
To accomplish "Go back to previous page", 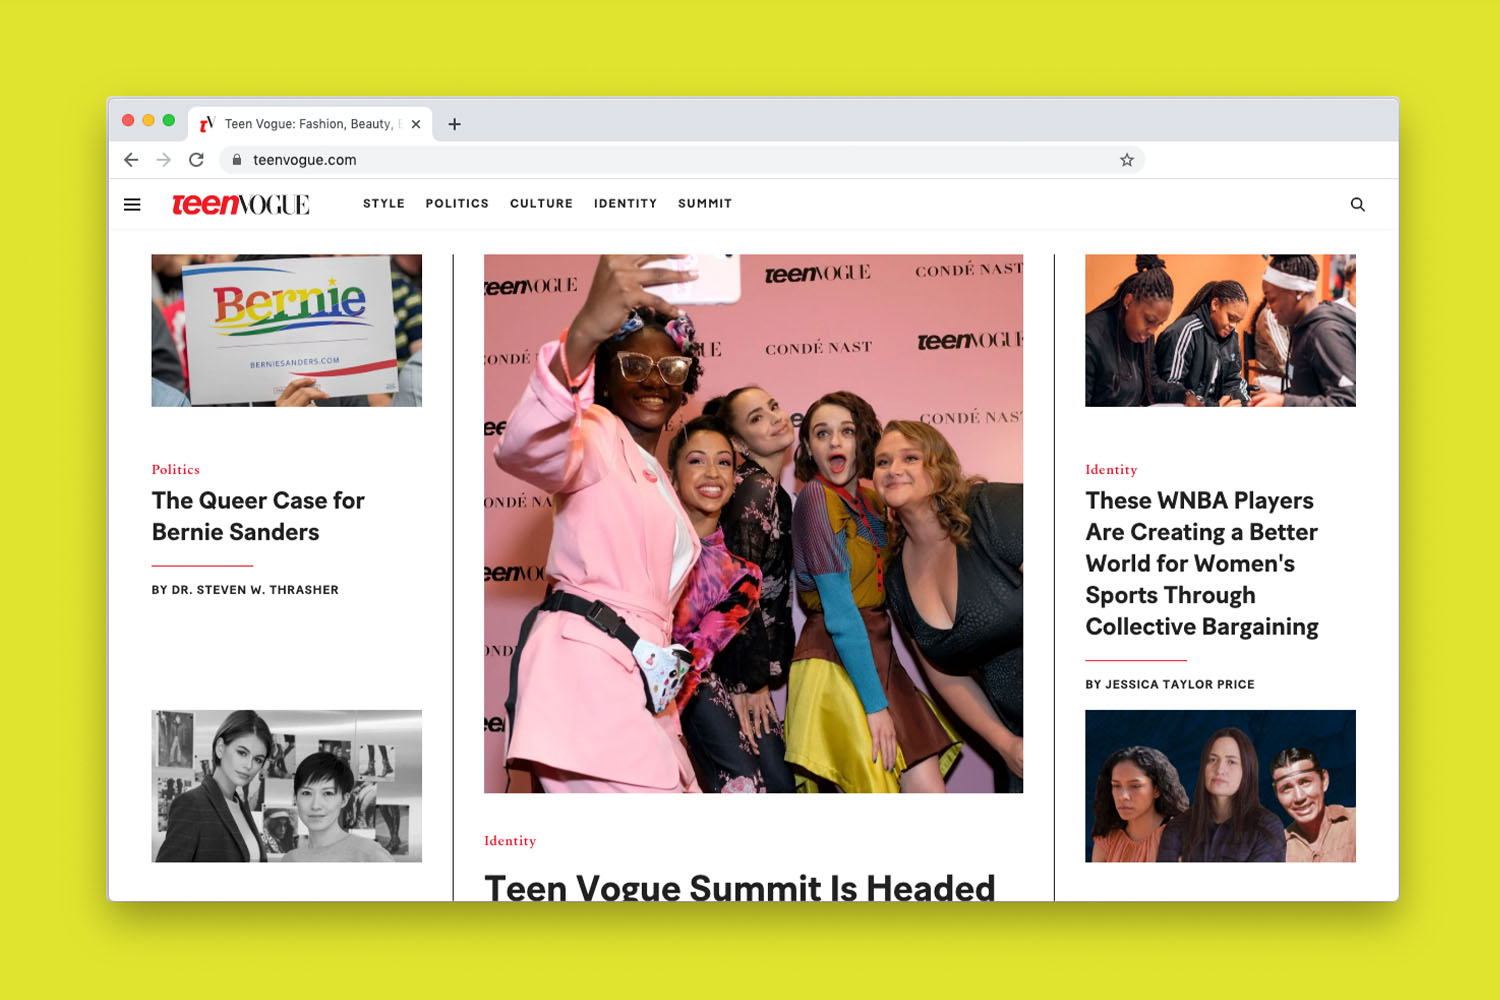I will tap(131, 160).
